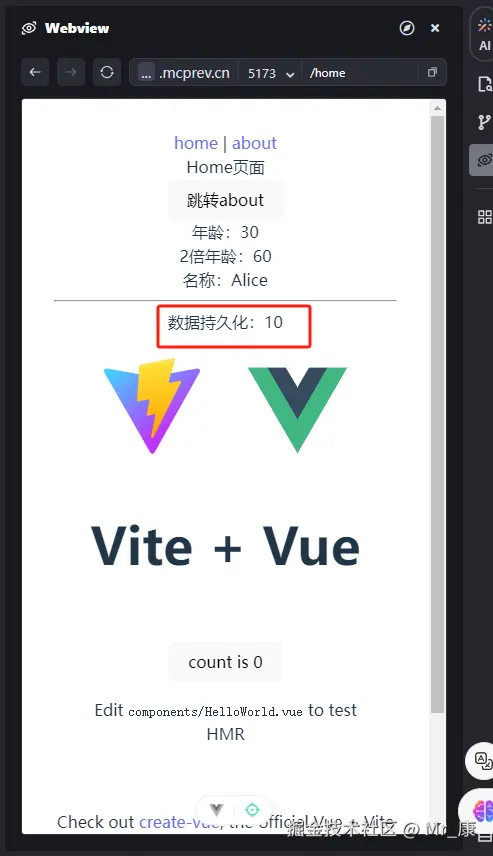Go to the home nav link
Image resolution: width=493 pixels, height=856 pixels.
195,143
